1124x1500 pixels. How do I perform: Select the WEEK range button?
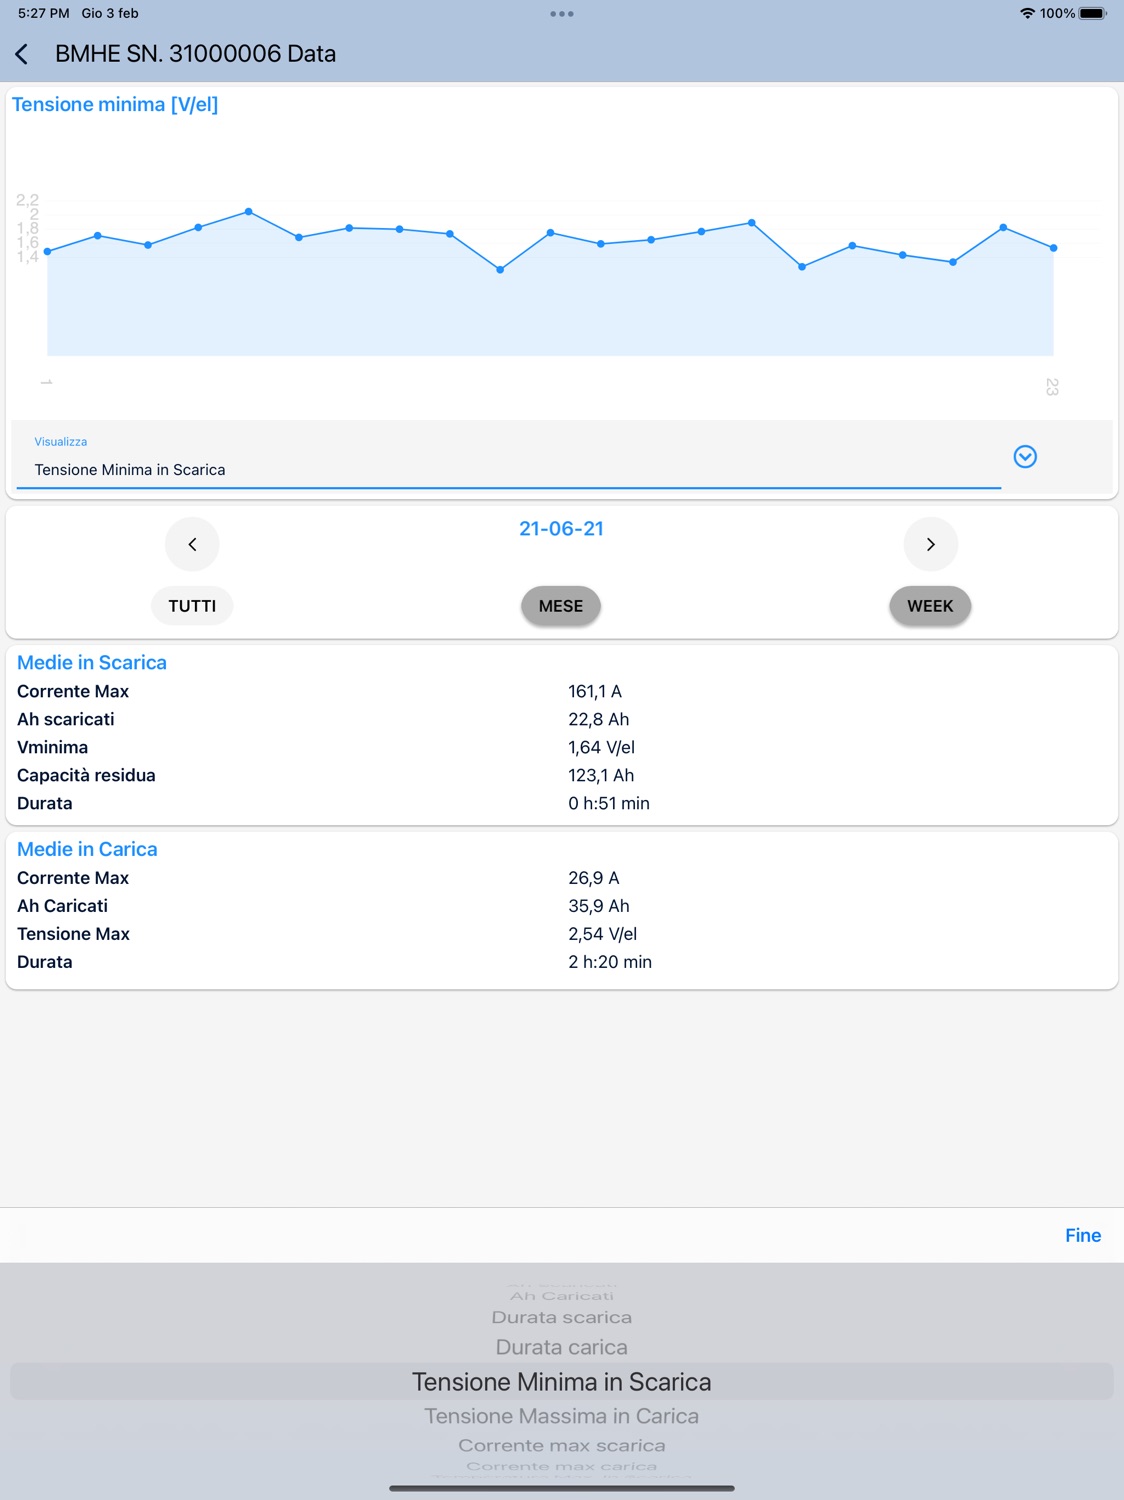coord(930,606)
